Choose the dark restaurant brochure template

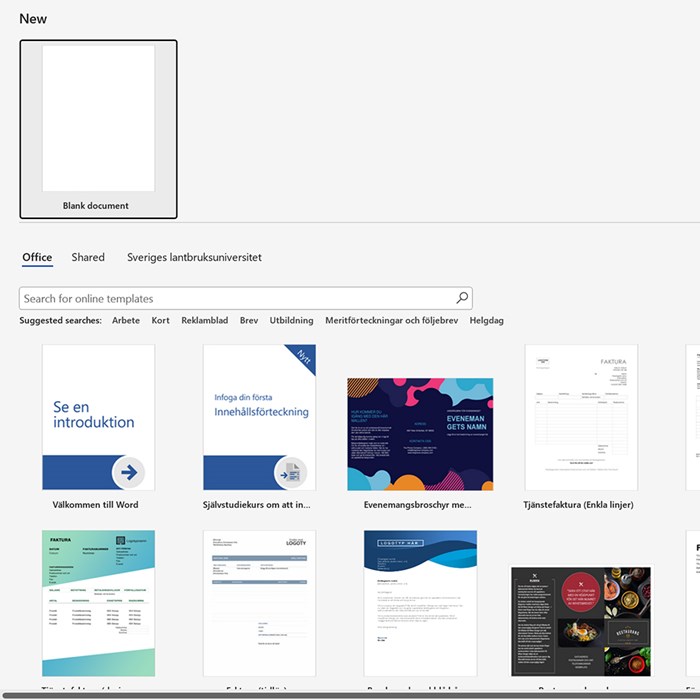[581, 620]
